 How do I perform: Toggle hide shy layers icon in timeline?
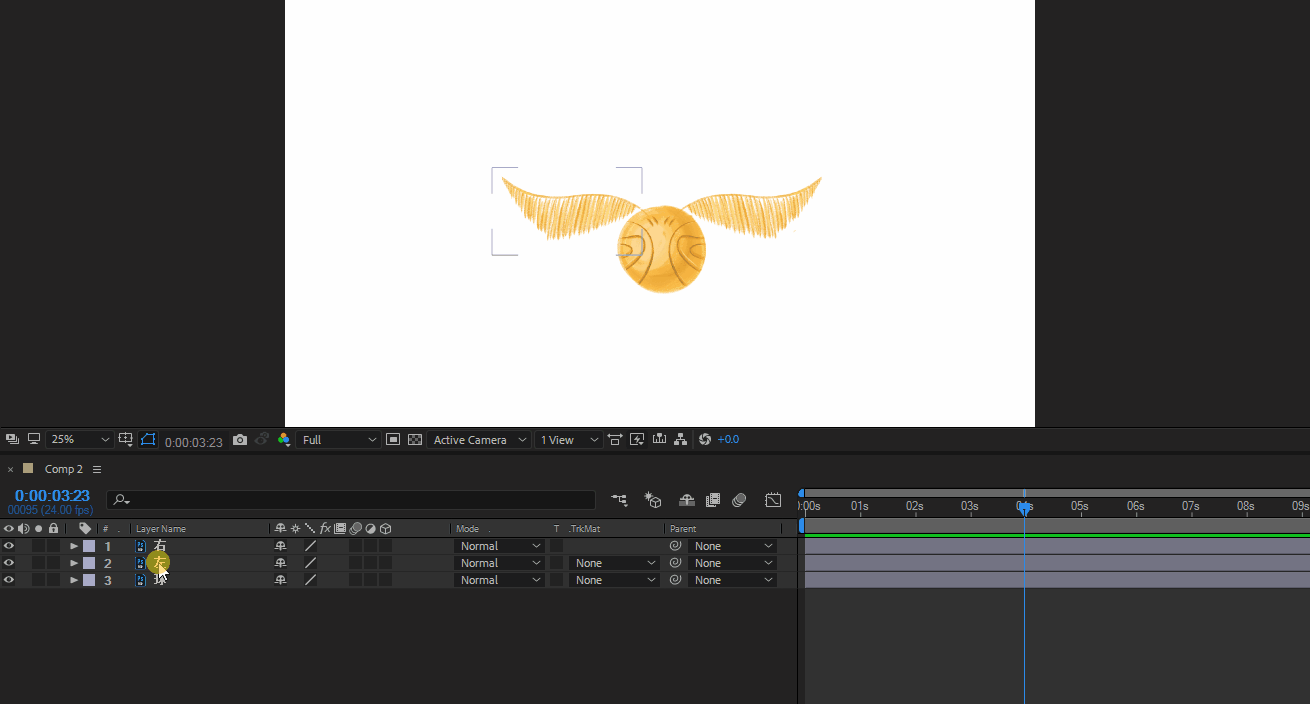tap(687, 500)
